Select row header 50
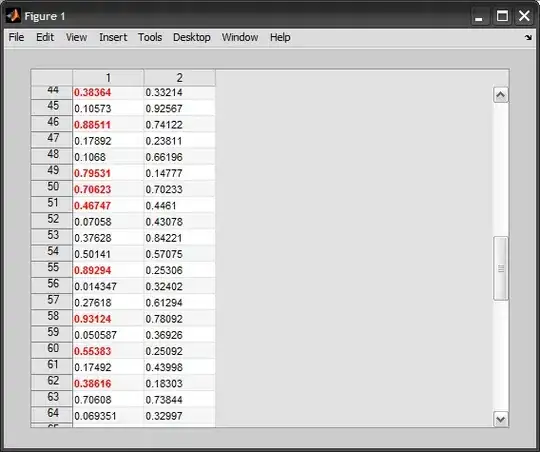This screenshot has width=540, height=452. pyautogui.click(x=52, y=187)
